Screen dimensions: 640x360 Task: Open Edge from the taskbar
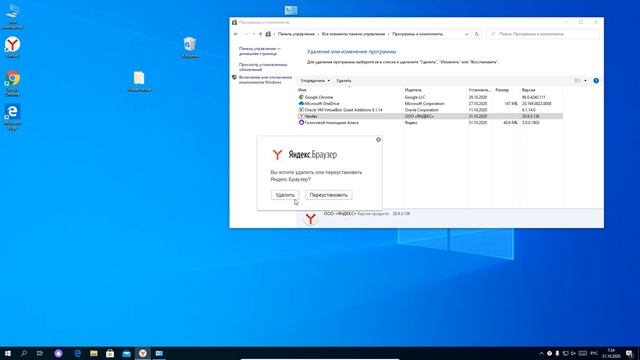coord(77,353)
